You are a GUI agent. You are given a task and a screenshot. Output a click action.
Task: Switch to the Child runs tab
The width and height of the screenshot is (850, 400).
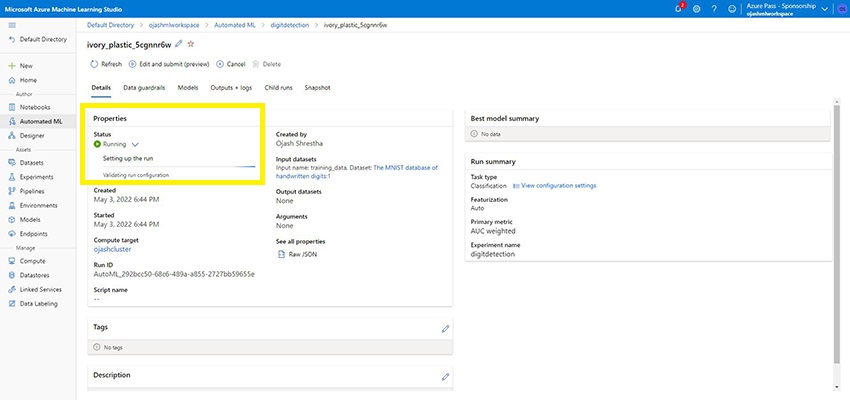tap(280, 88)
